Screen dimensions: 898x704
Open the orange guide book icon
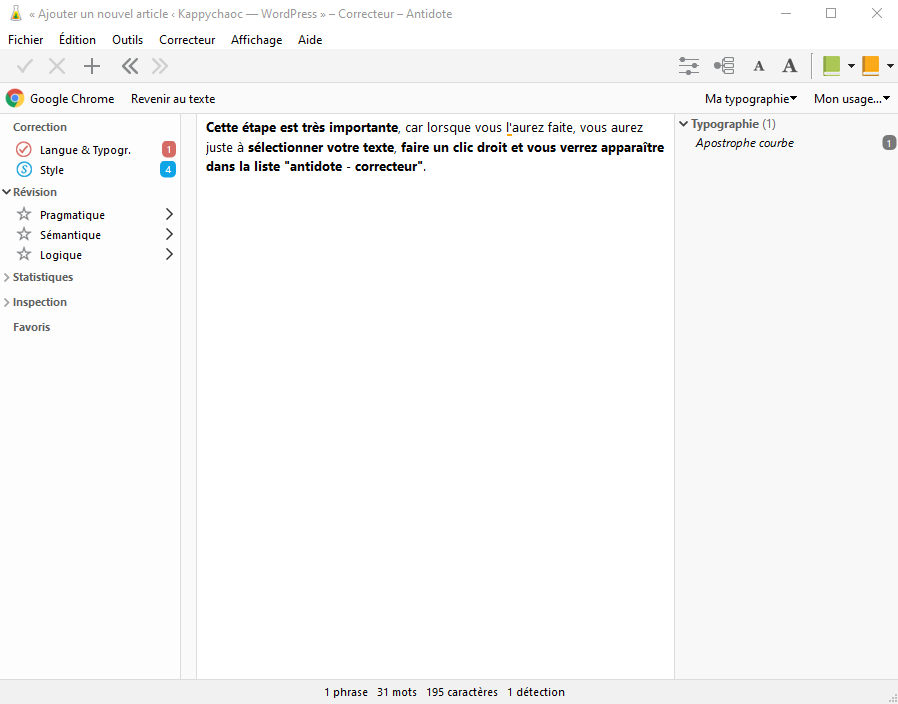click(870, 66)
